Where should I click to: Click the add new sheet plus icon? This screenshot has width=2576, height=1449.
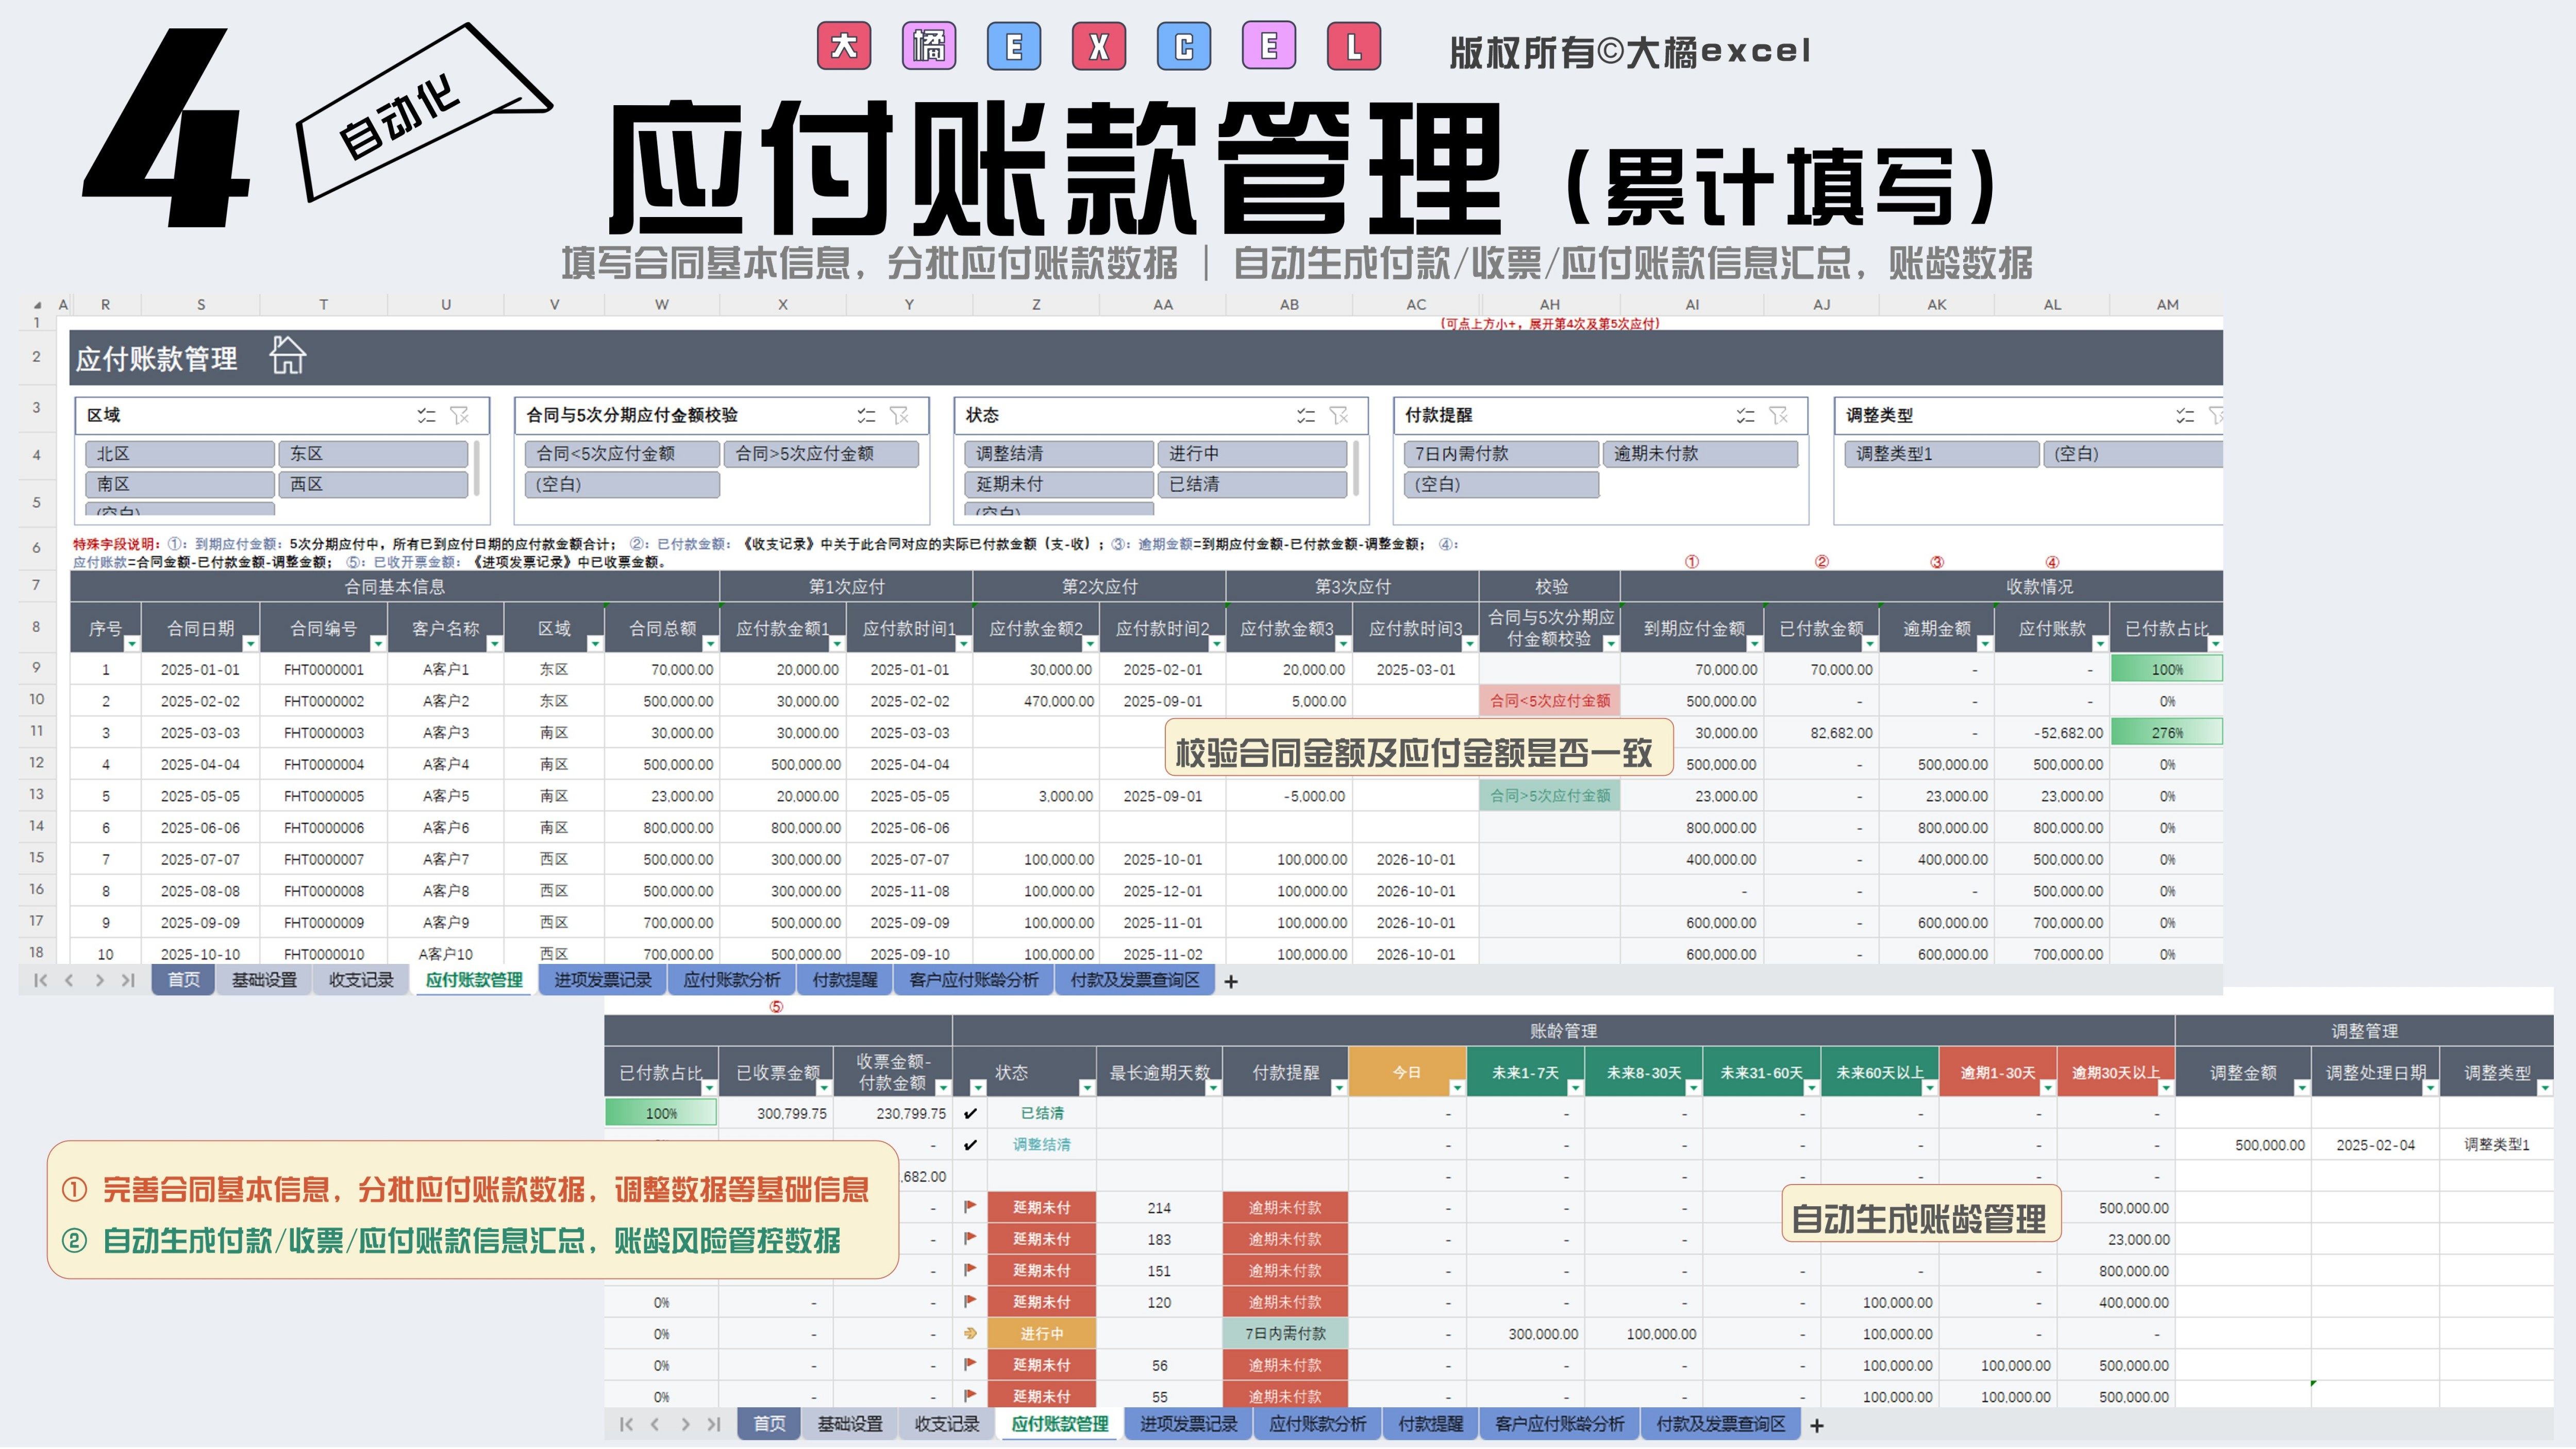click(1231, 981)
